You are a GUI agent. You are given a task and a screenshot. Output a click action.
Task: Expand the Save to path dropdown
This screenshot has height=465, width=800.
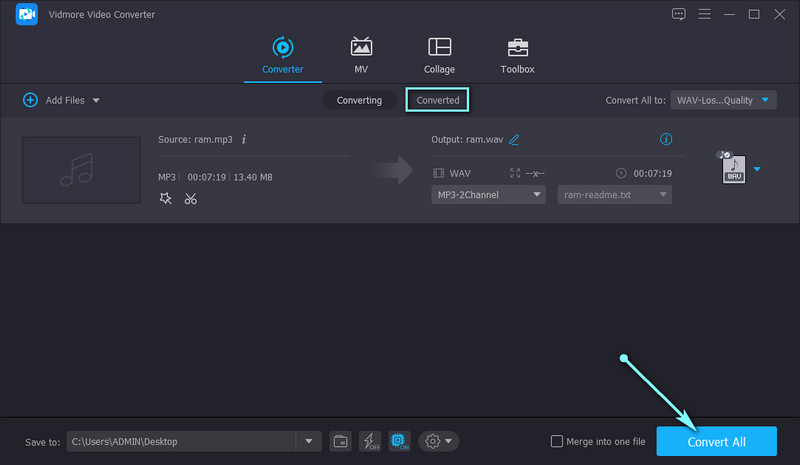pyautogui.click(x=309, y=441)
